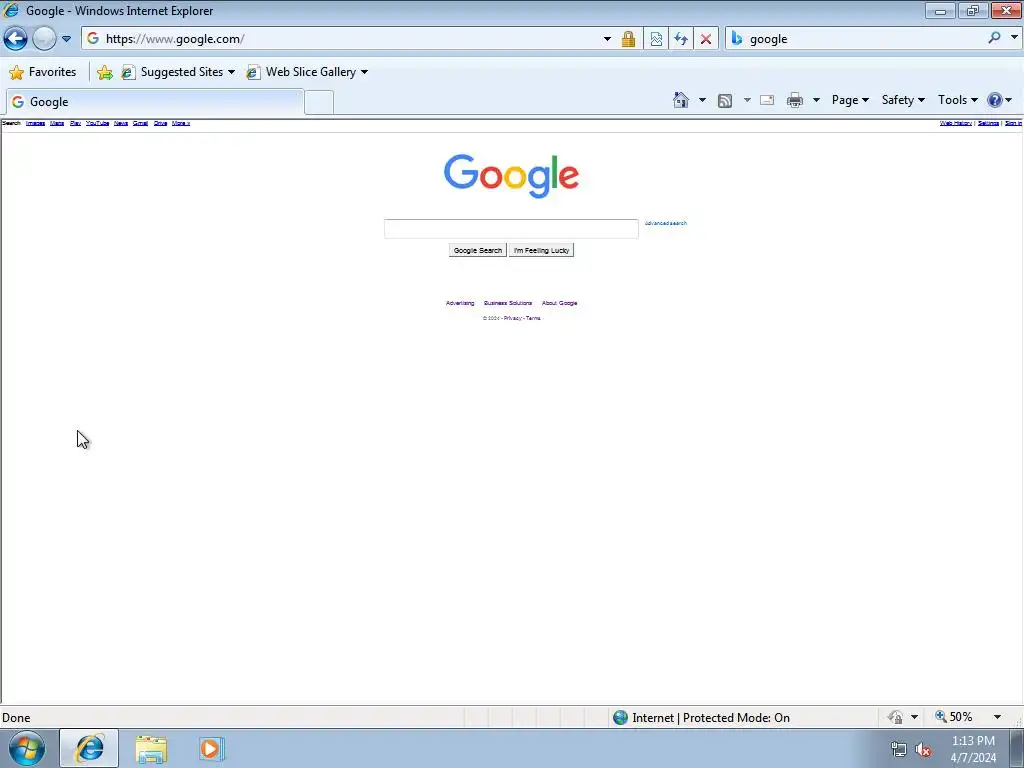Click the blue Help question mark icon
Screen dimensions: 1024x768
(995, 100)
